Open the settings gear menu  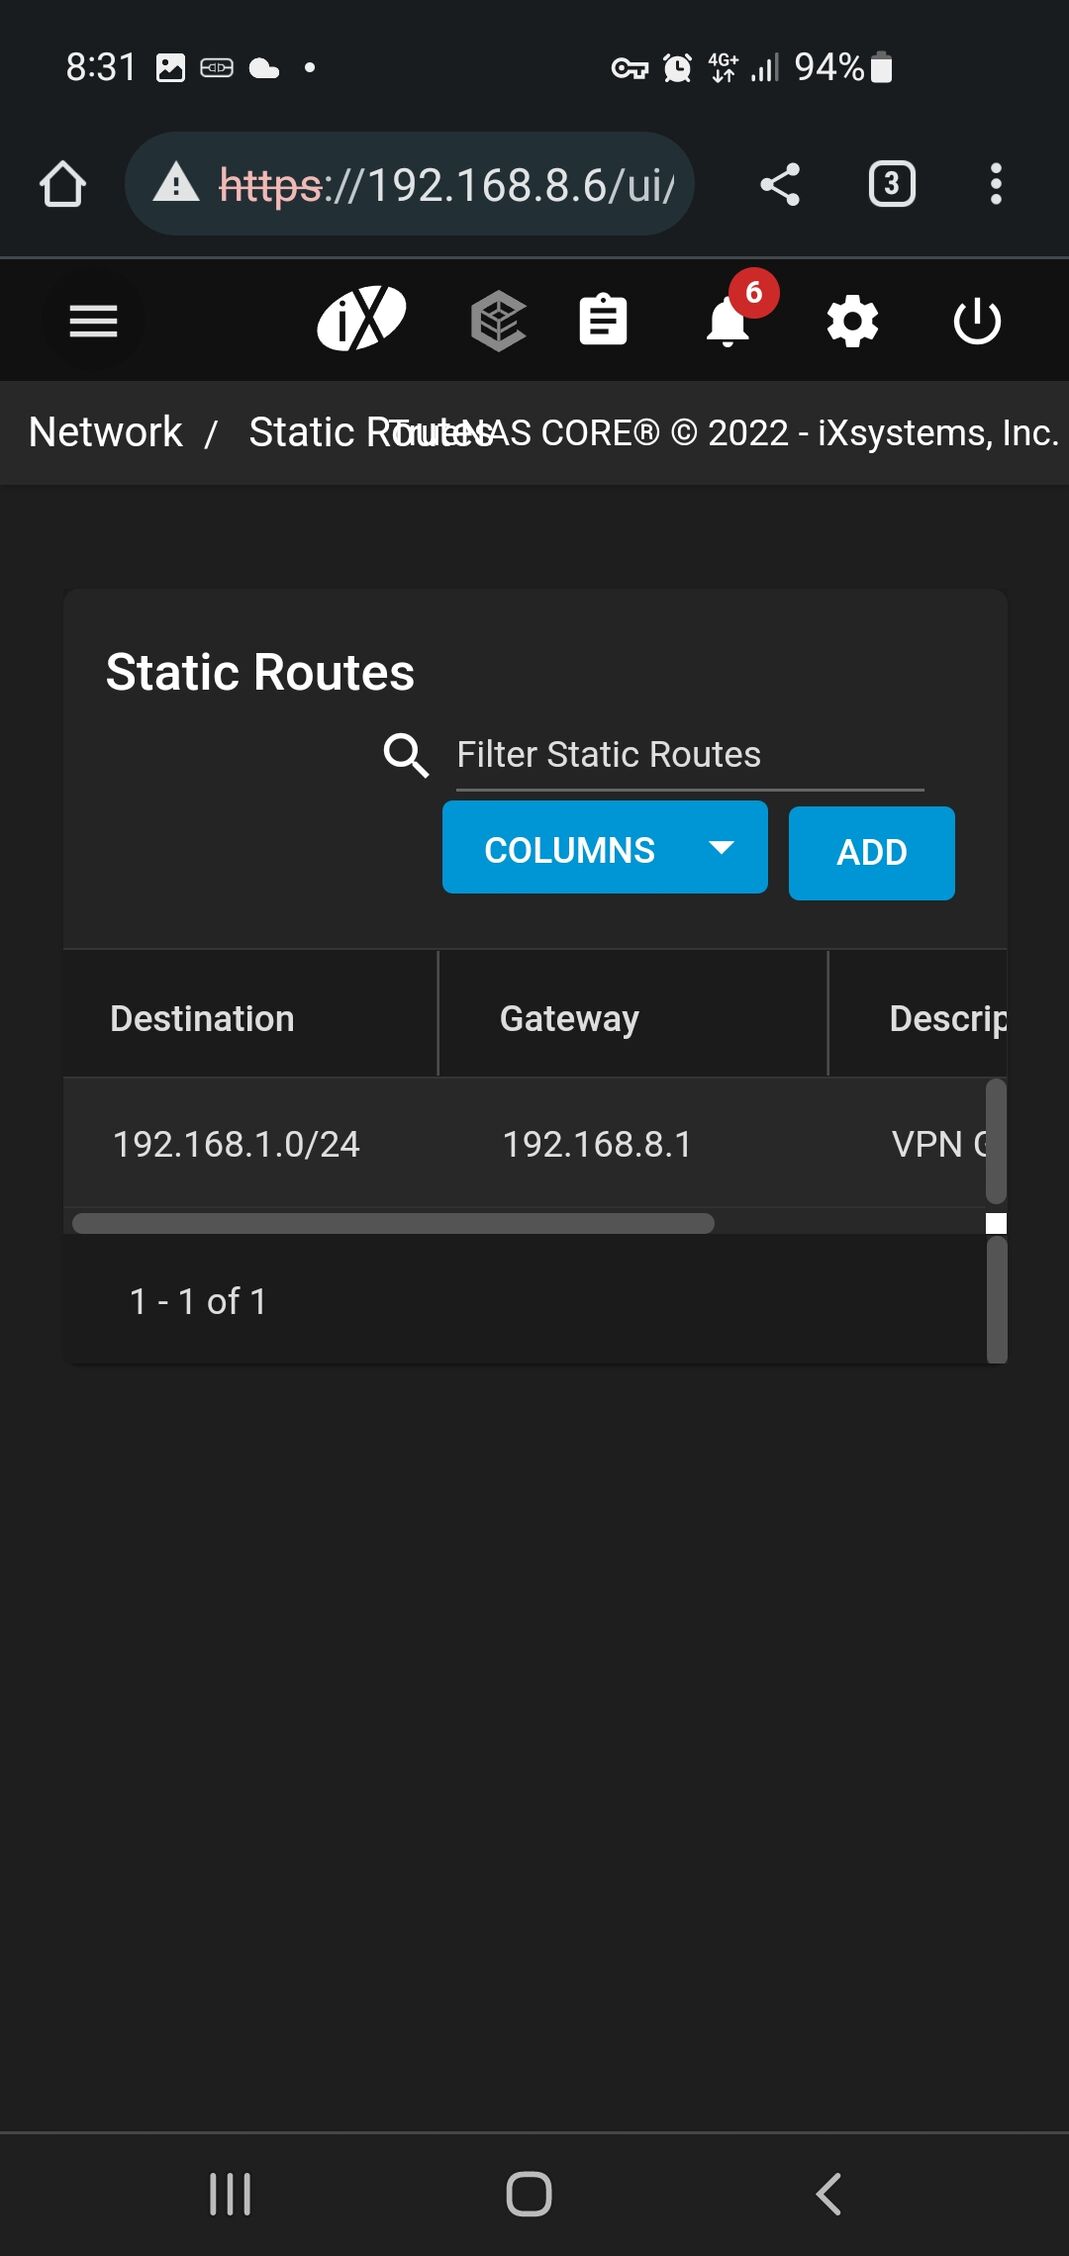tap(852, 321)
